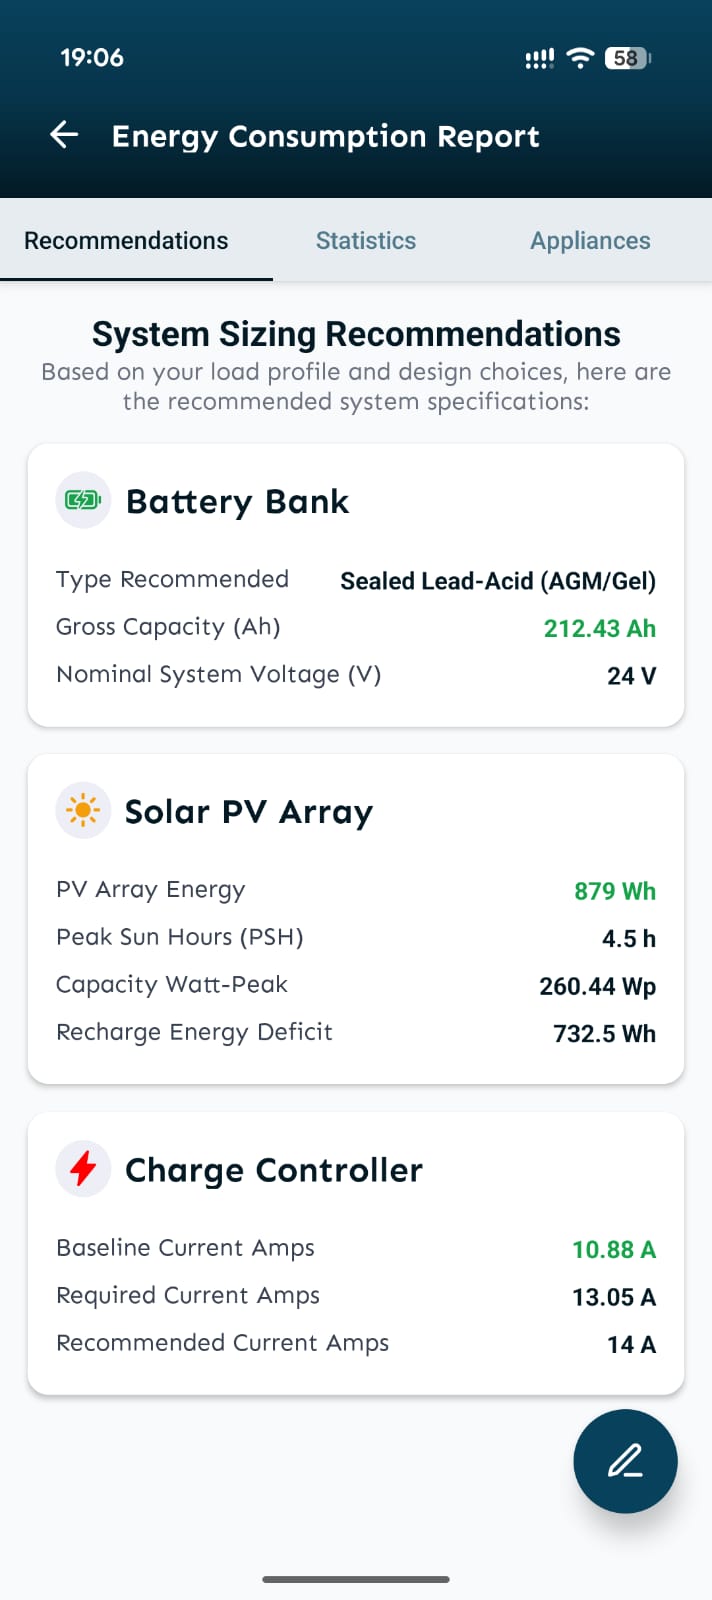Tap the cellular signal icon

pyautogui.click(x=539, y=59)
